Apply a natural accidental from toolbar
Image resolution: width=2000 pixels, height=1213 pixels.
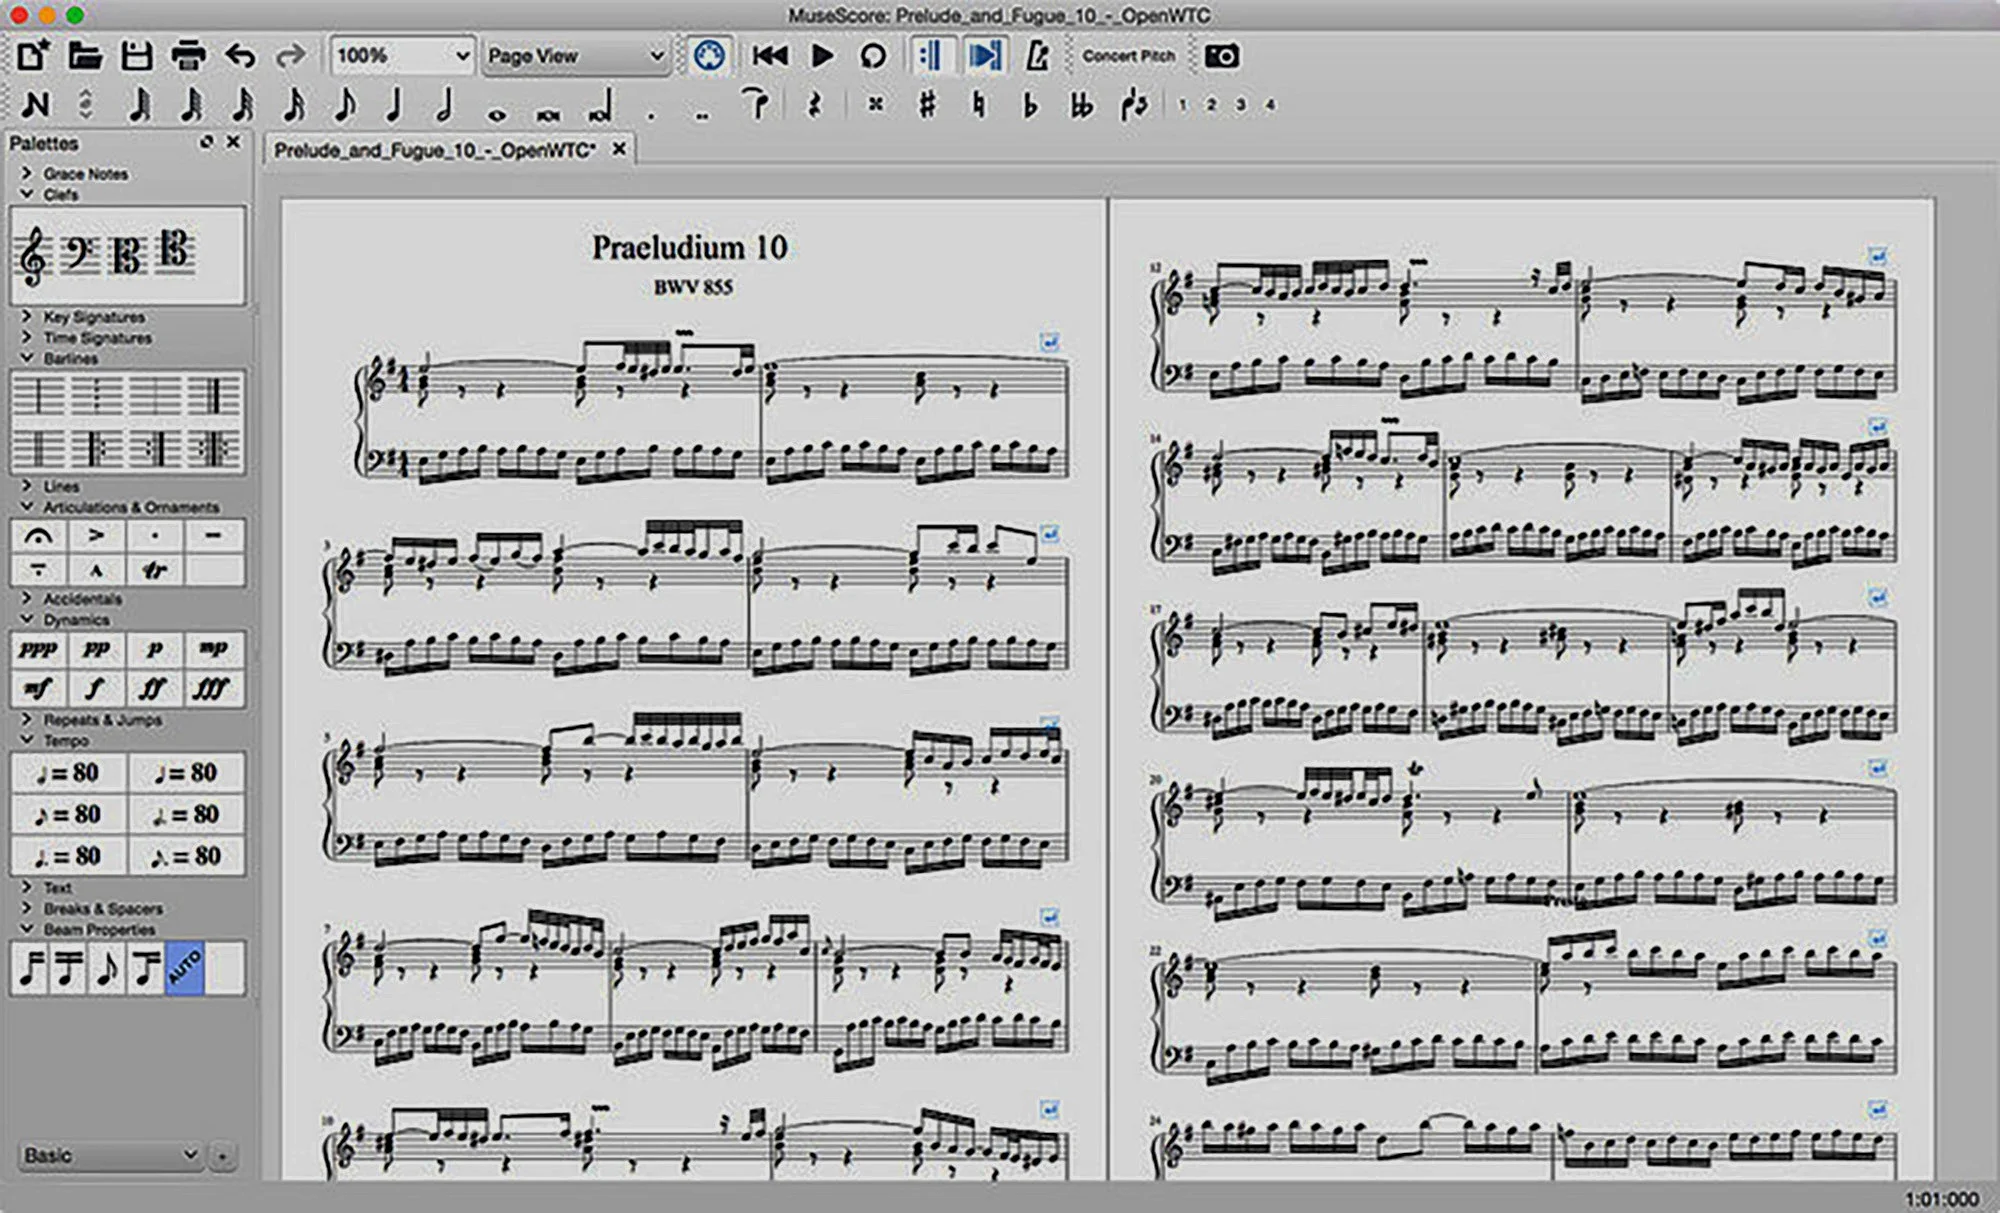tap(979, 104)
